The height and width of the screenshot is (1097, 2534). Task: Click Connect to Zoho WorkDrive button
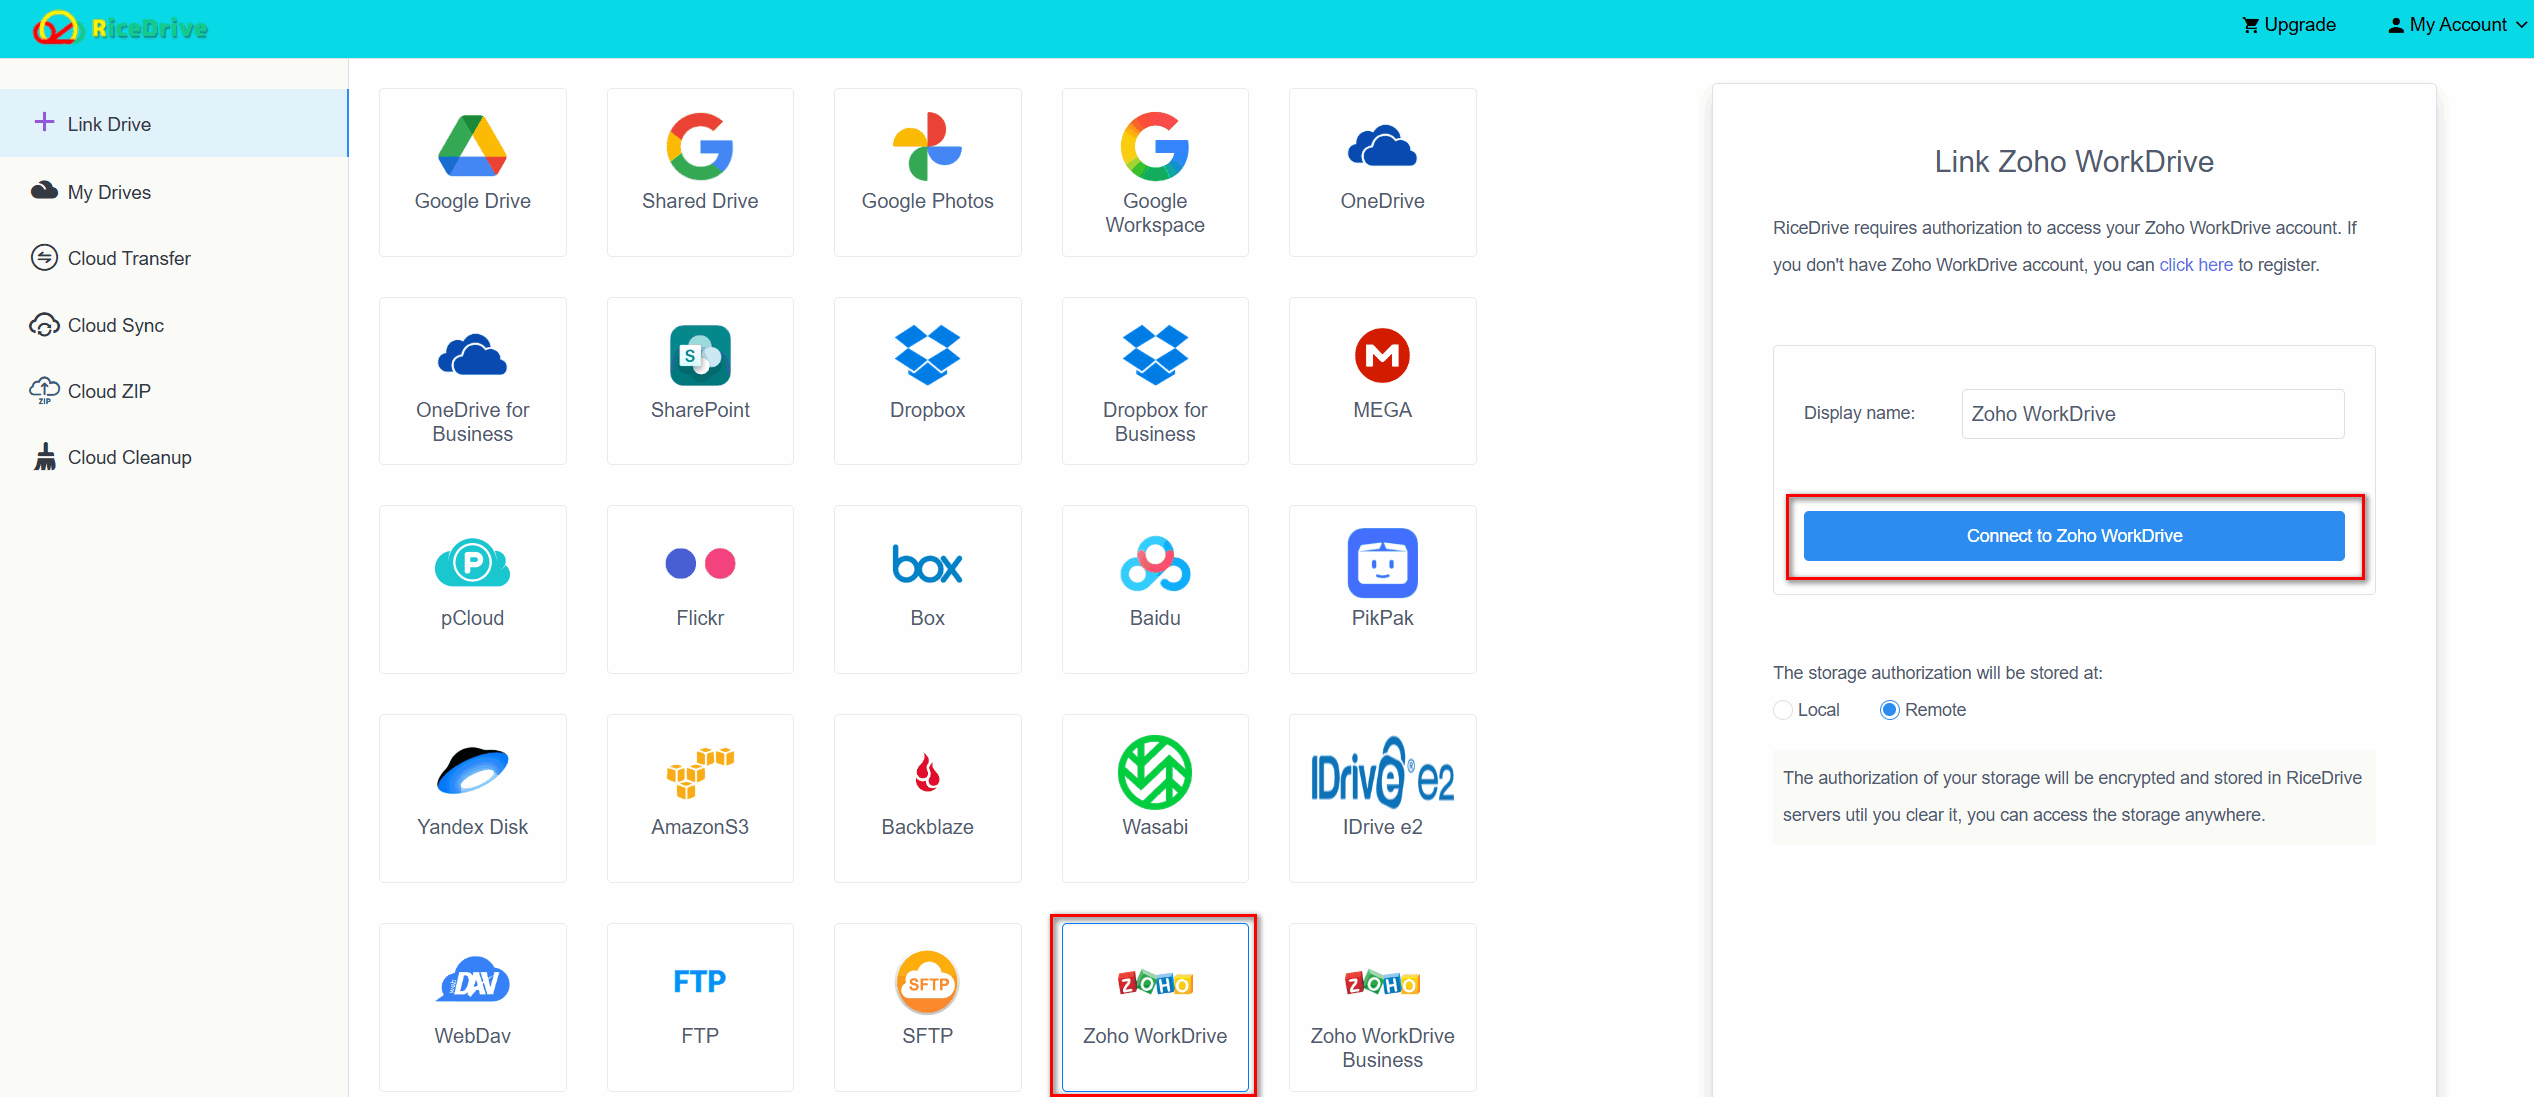(x=2074, y=536)
